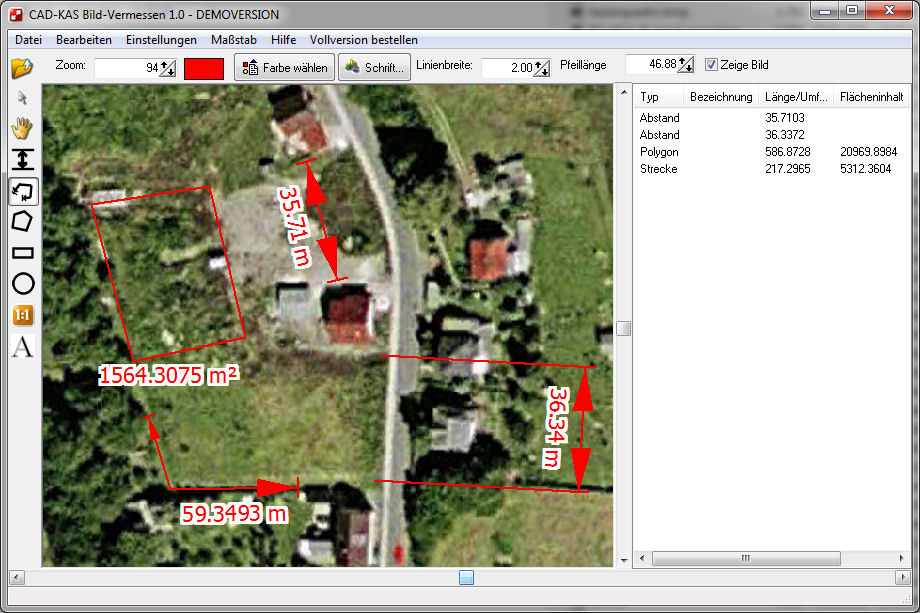Click the open file folder icon
The height and width of the screenshot is (613, 920).
(x=22, y=68)
